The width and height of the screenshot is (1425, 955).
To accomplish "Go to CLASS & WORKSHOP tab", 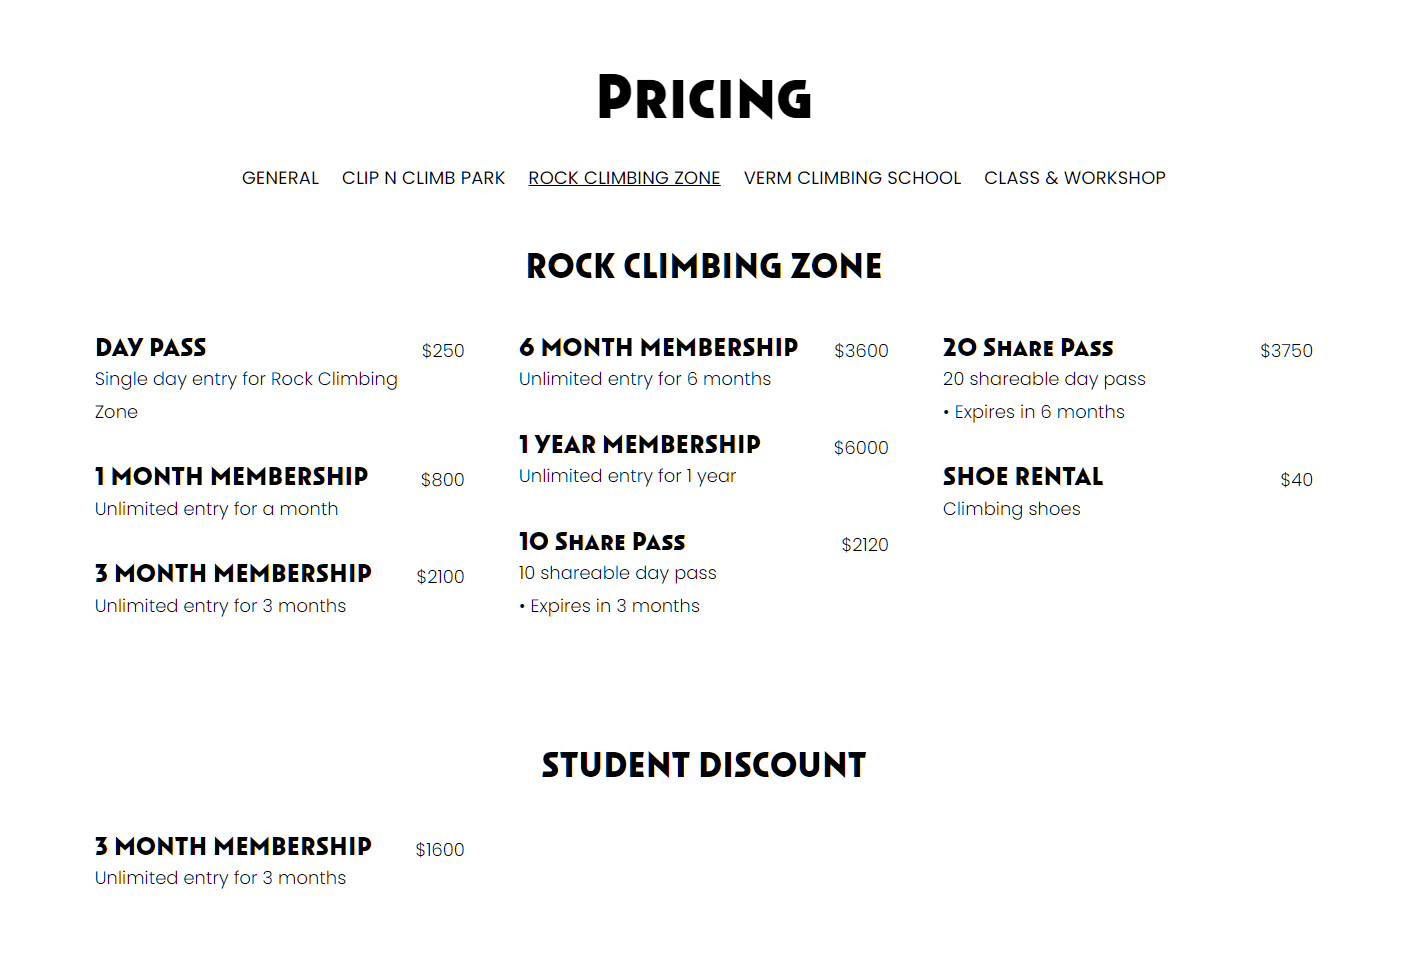I will 1074,178.
